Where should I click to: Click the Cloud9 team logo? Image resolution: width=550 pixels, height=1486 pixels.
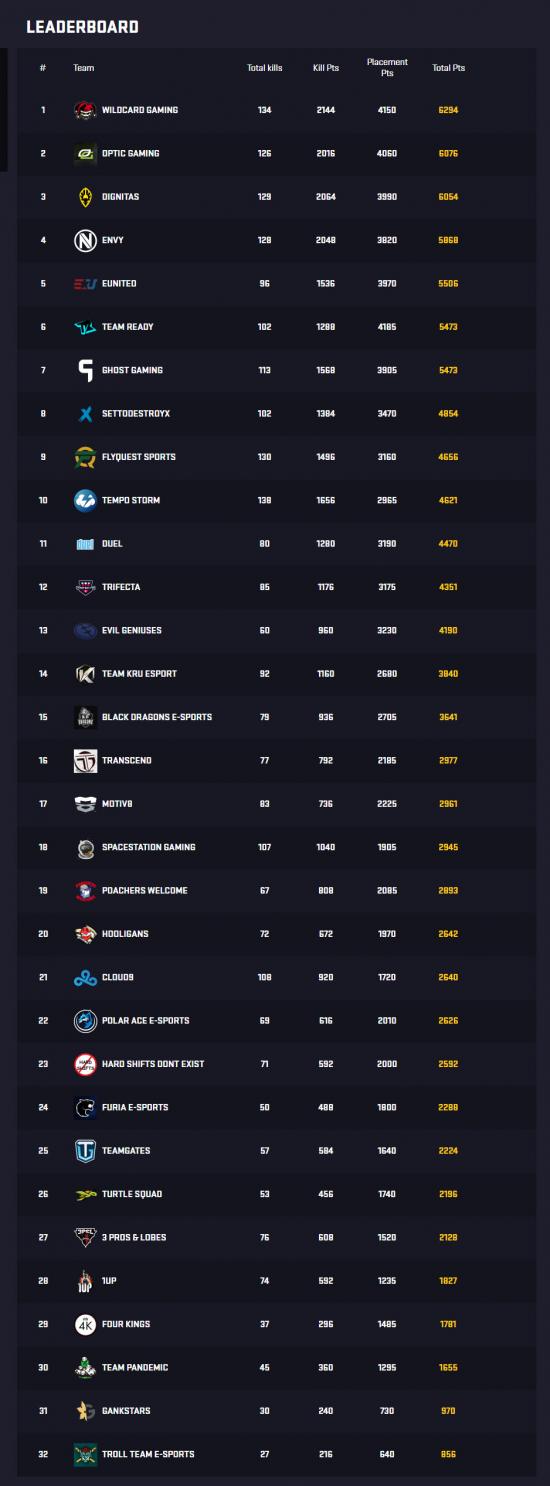pyautogui.click(x=85, y=977)
